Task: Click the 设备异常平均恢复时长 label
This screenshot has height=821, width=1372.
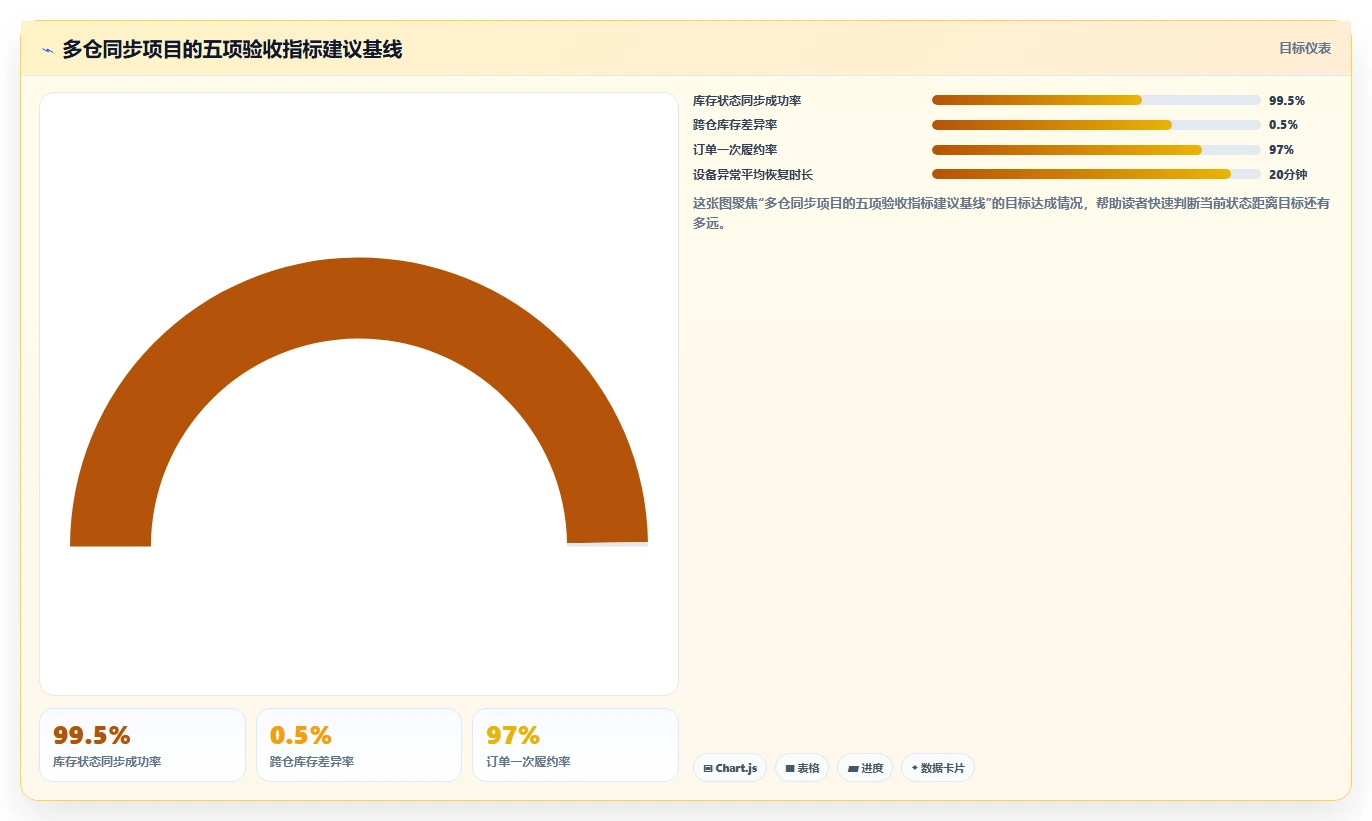Action: tap(753, 175)
